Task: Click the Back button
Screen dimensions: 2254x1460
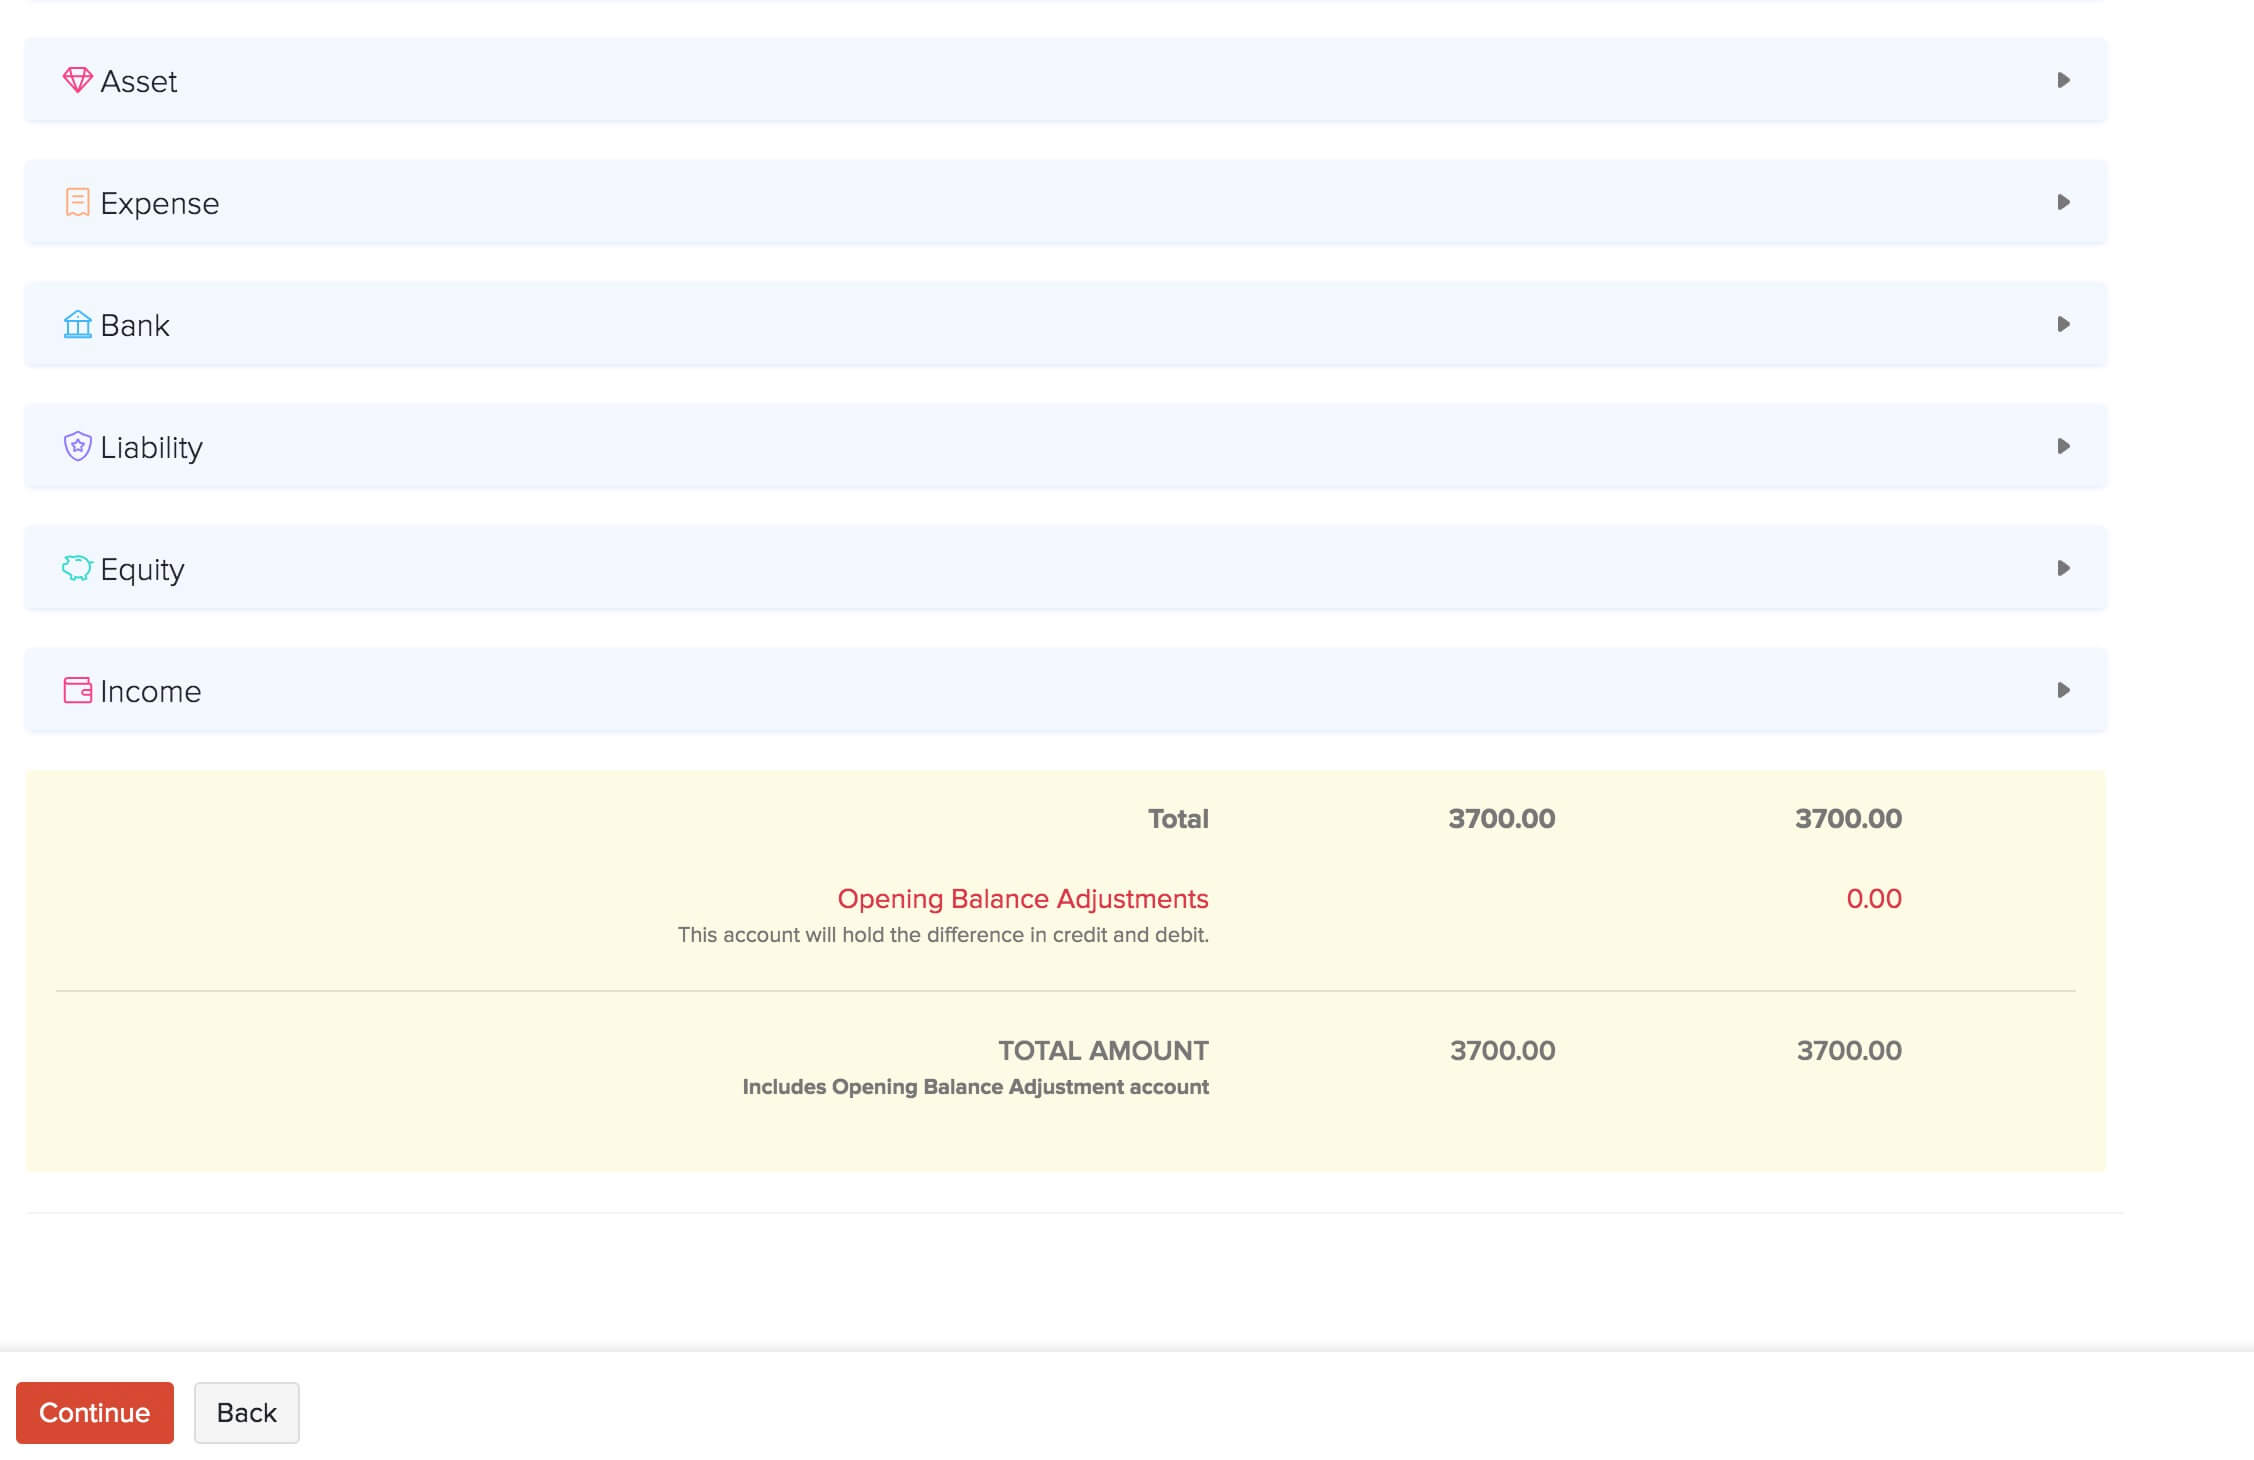Action: tap(245, 1412)
